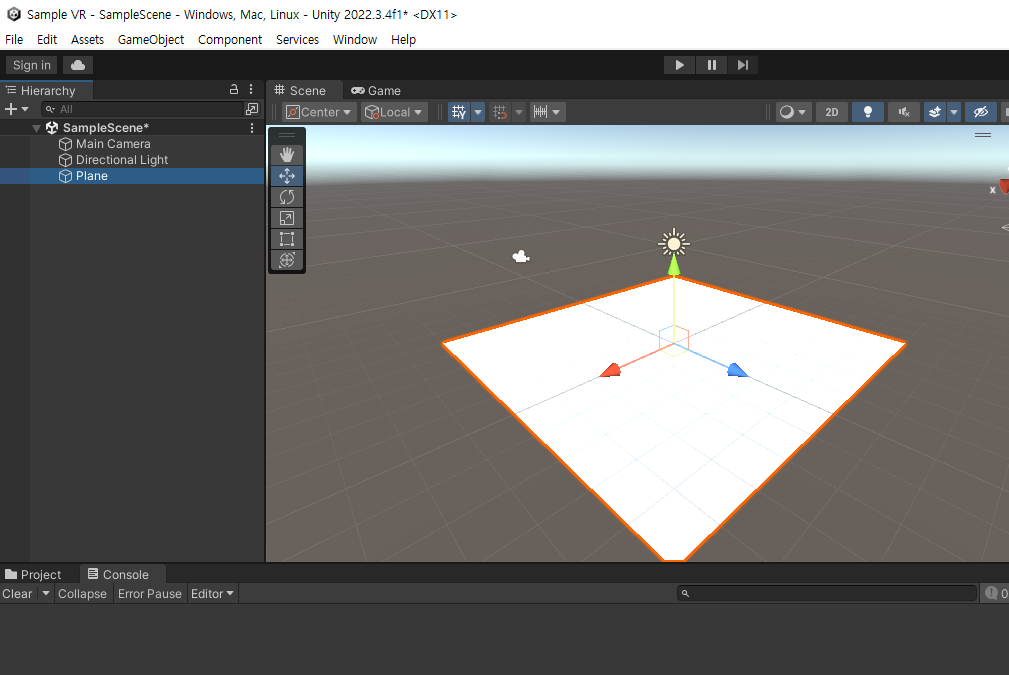Open Local handle rotation dropdown
This screenshot has width=1009, height=675.
tap(394, 112)
